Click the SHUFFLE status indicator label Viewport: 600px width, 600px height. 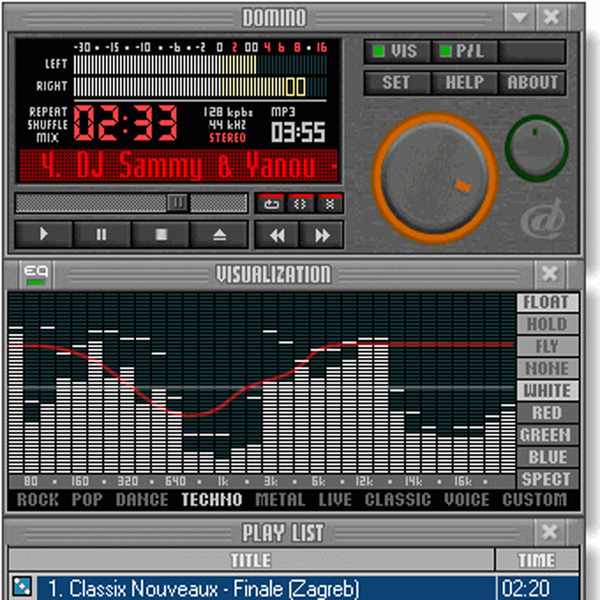click(47, 125)
